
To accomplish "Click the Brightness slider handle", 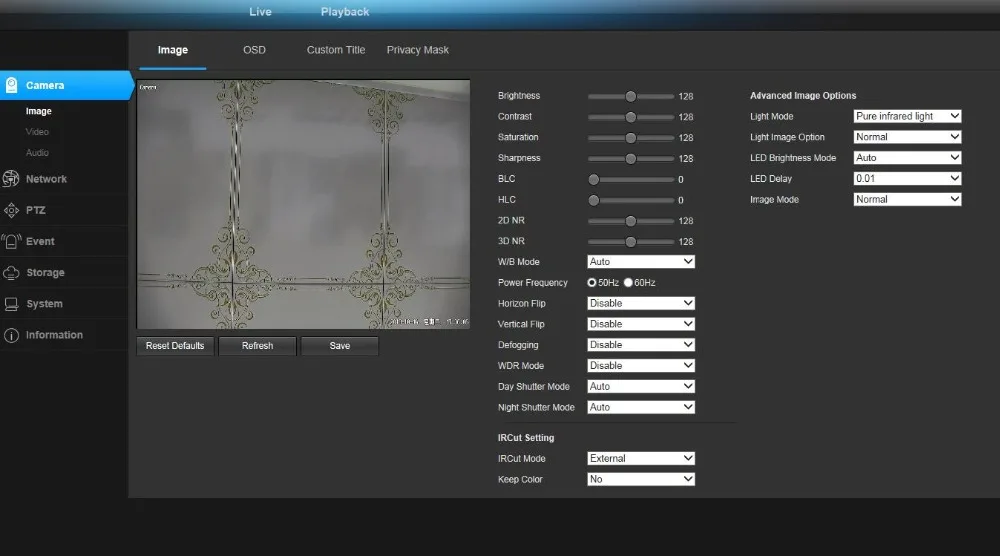I will click(631, 96).
